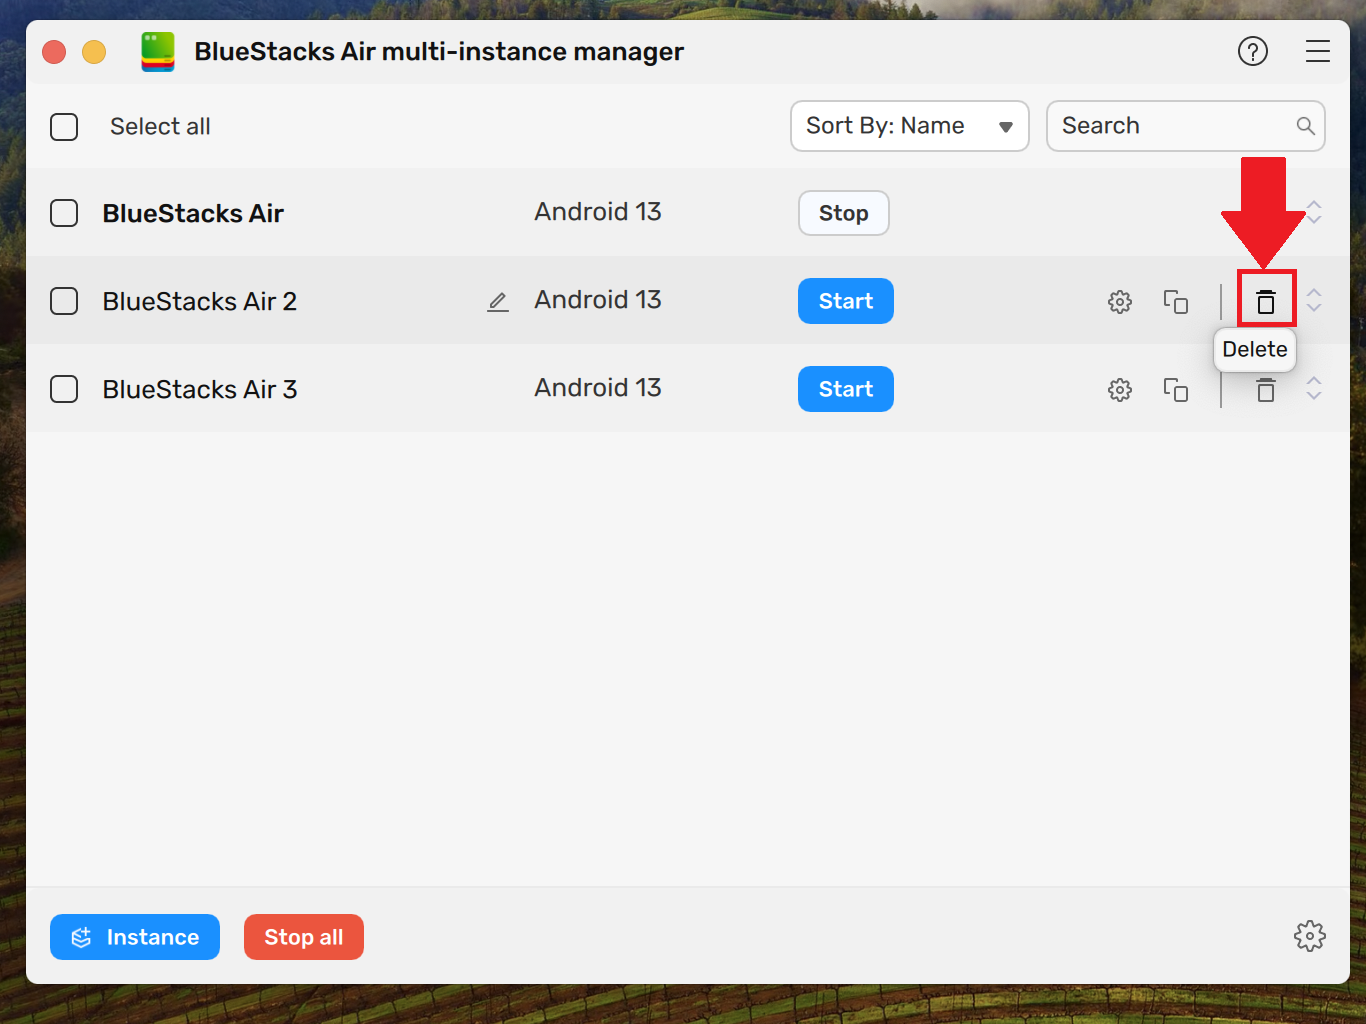This screenshot has height=1024, width=1366.
Task: Start the BlueStacks Air 2 instance
Action: tap(846, 301)
